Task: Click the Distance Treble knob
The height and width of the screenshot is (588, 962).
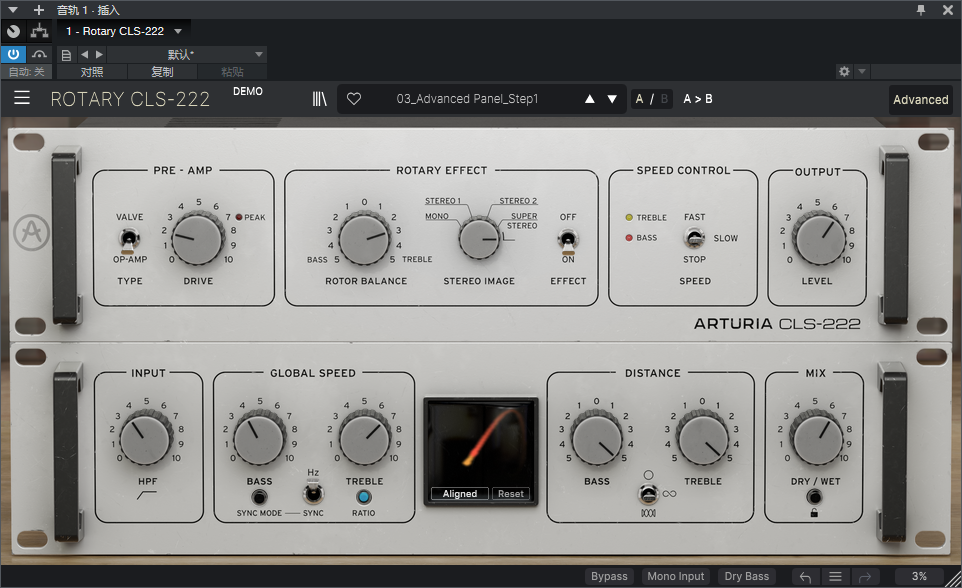Action: (x=702, y=438)
